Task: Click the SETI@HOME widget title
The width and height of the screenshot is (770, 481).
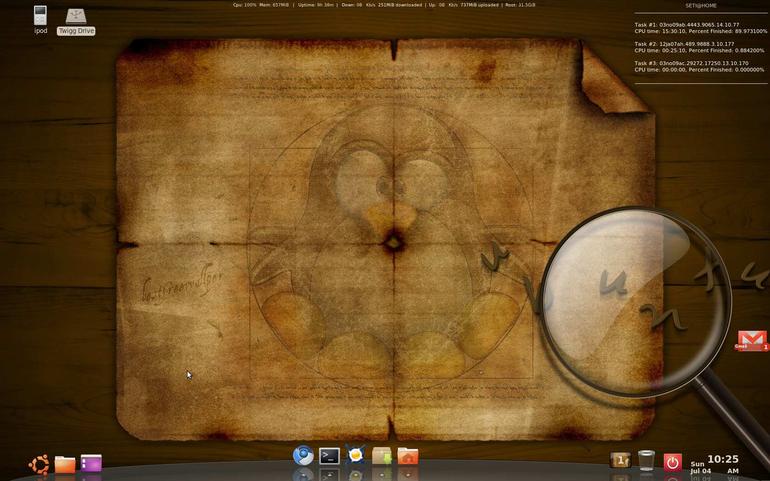Action: 701,5
